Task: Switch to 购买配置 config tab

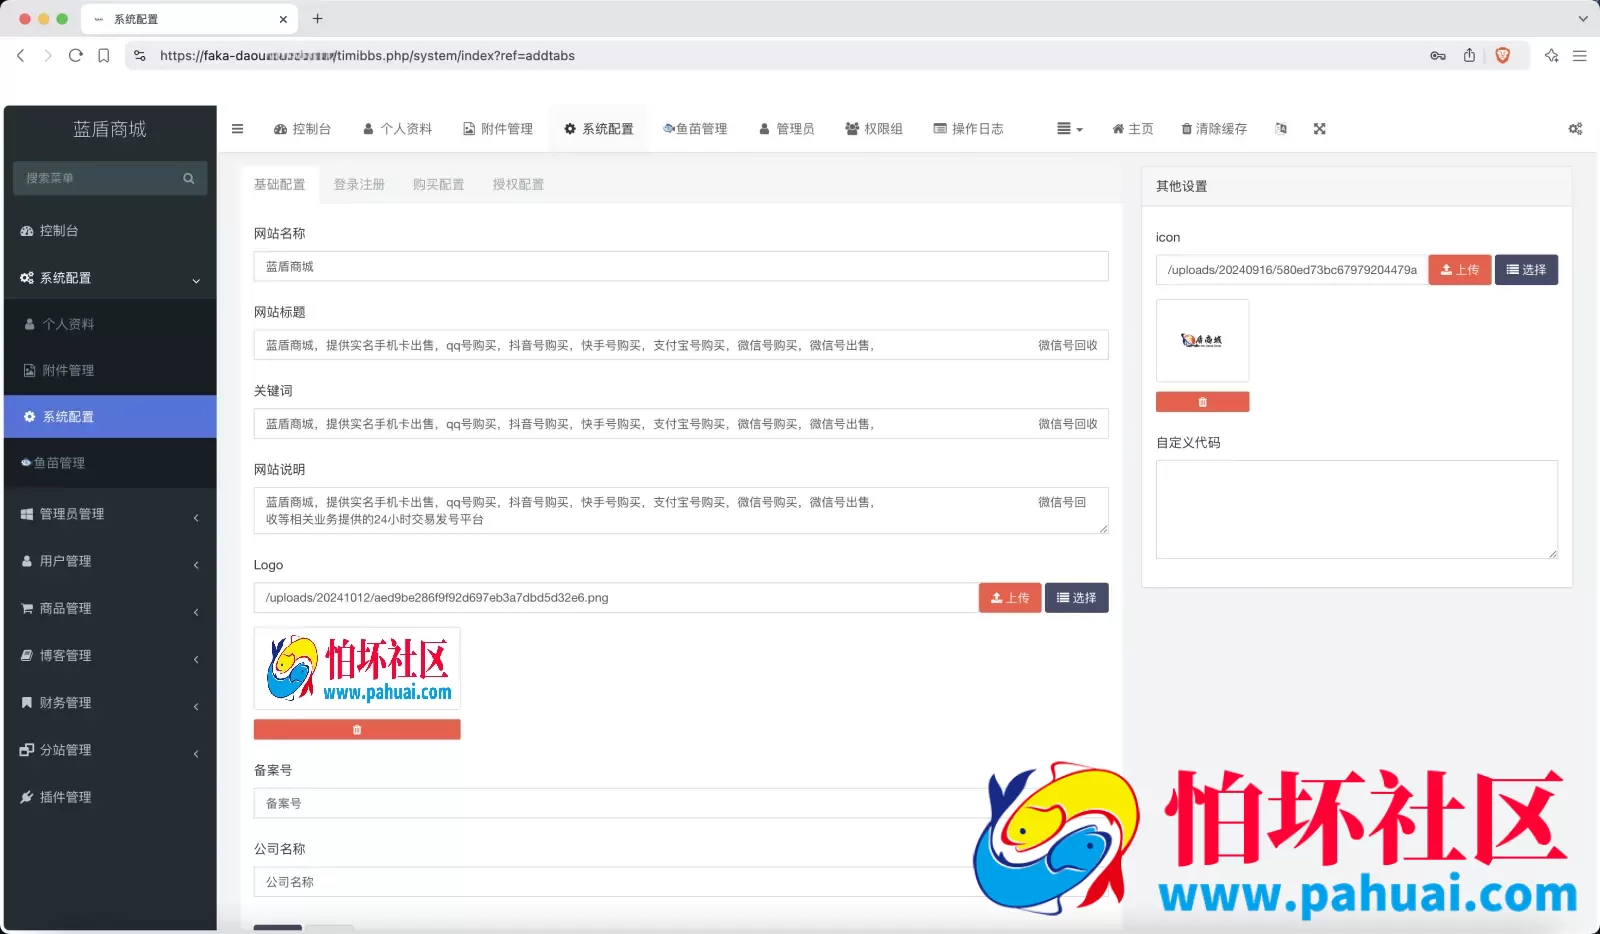Action: 438,185
